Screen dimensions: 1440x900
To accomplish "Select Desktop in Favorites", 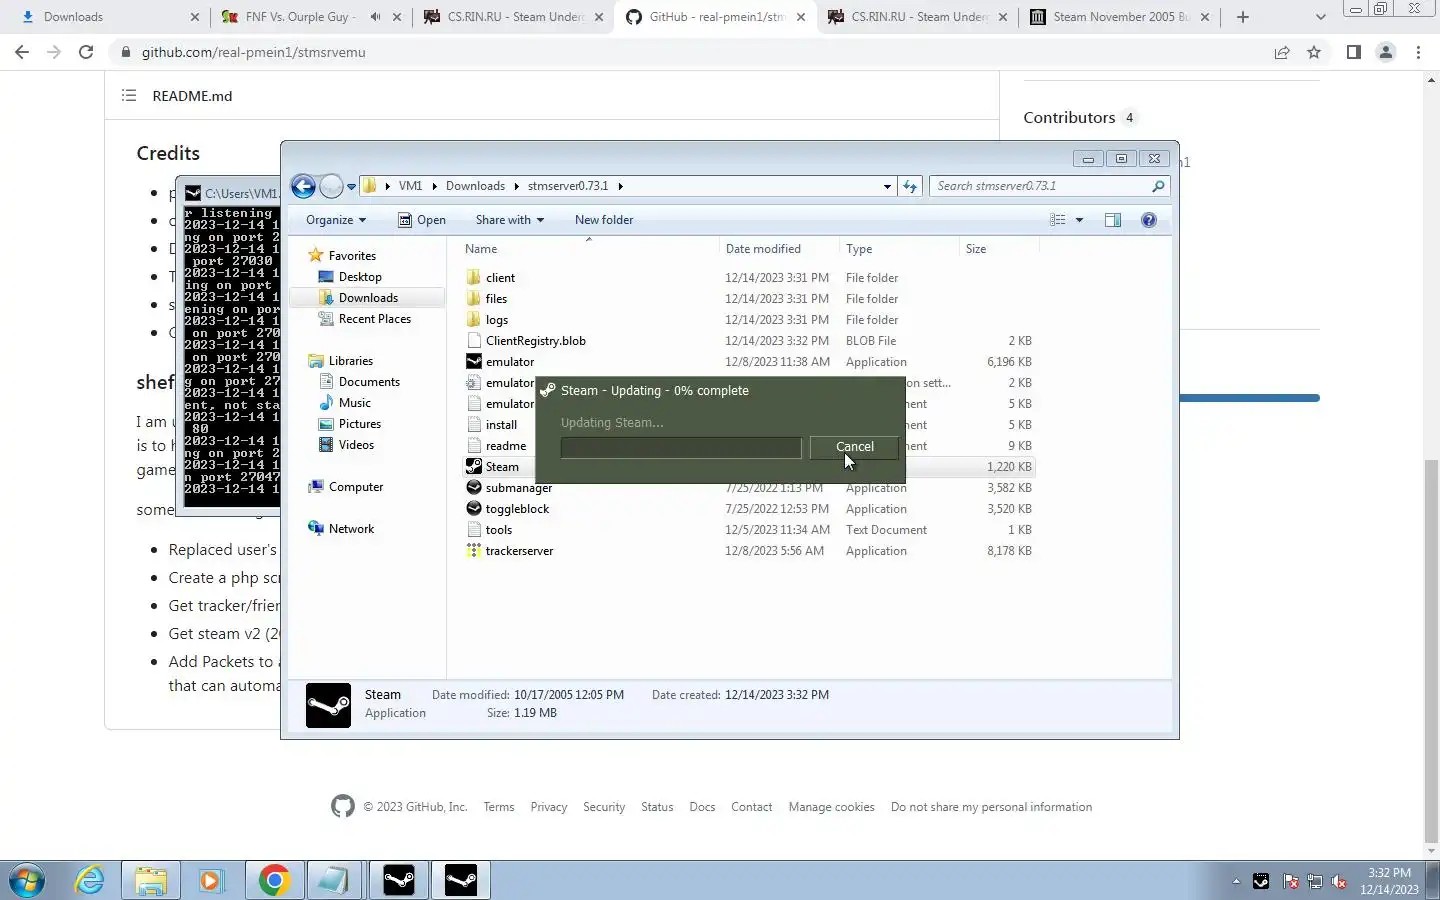I will point(360,277).
